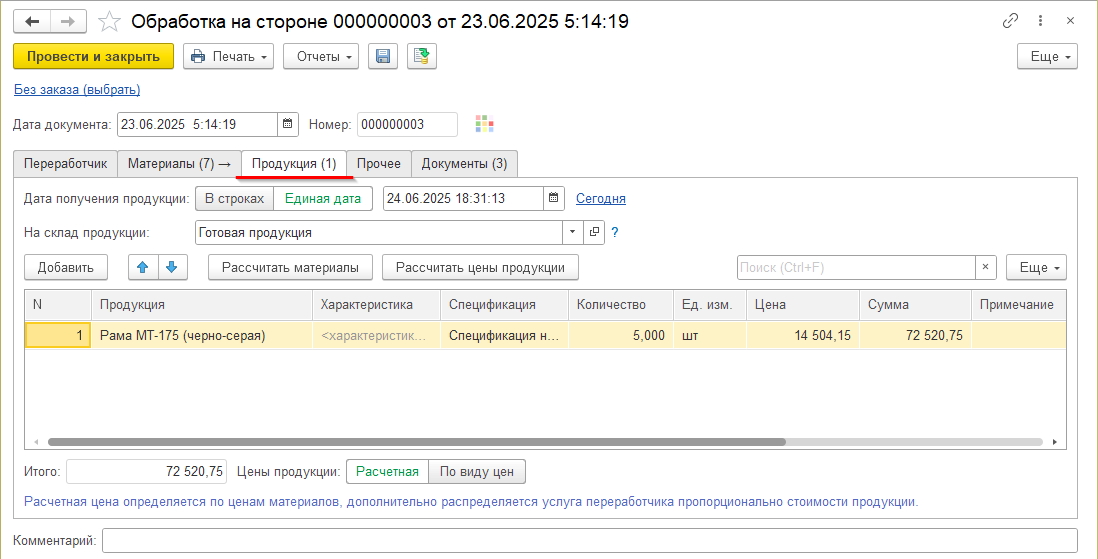The image size is (1098, 559).
Task: Click the Продукция column header
Action: click(202, 305)
